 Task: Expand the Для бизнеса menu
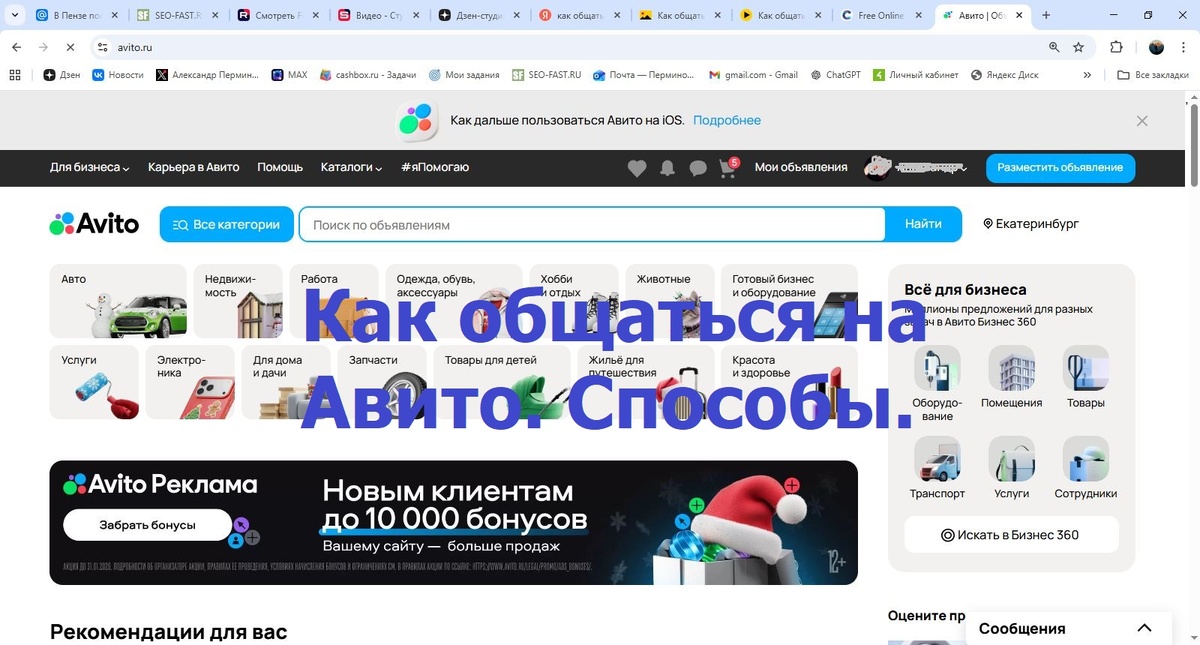point(90,168)
